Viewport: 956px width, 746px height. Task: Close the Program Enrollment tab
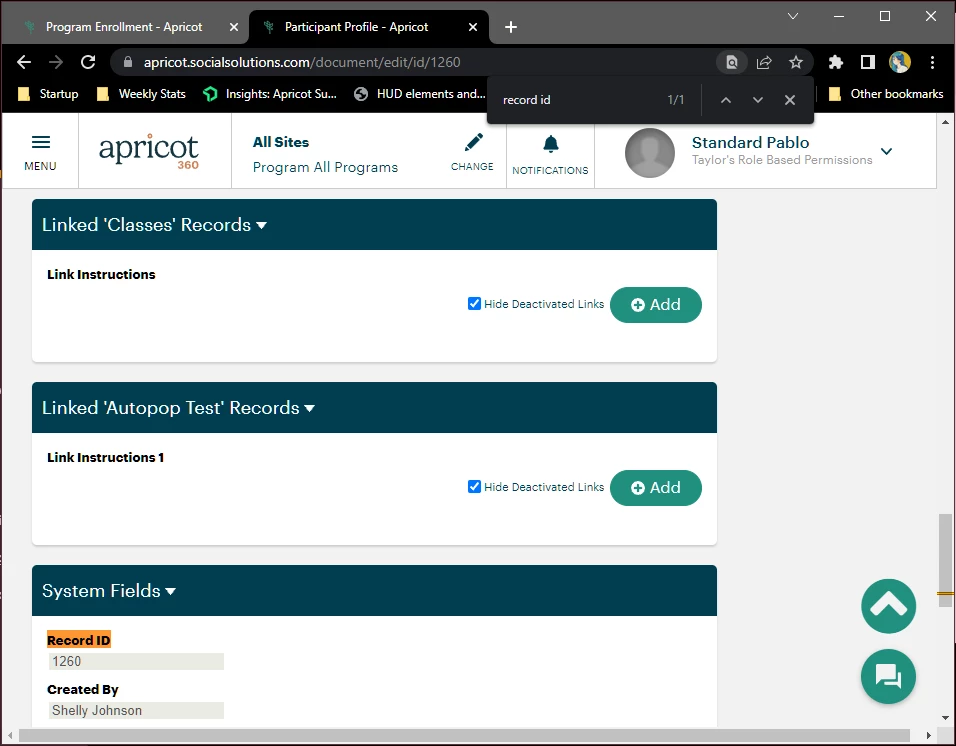click(x=234, y=27)
